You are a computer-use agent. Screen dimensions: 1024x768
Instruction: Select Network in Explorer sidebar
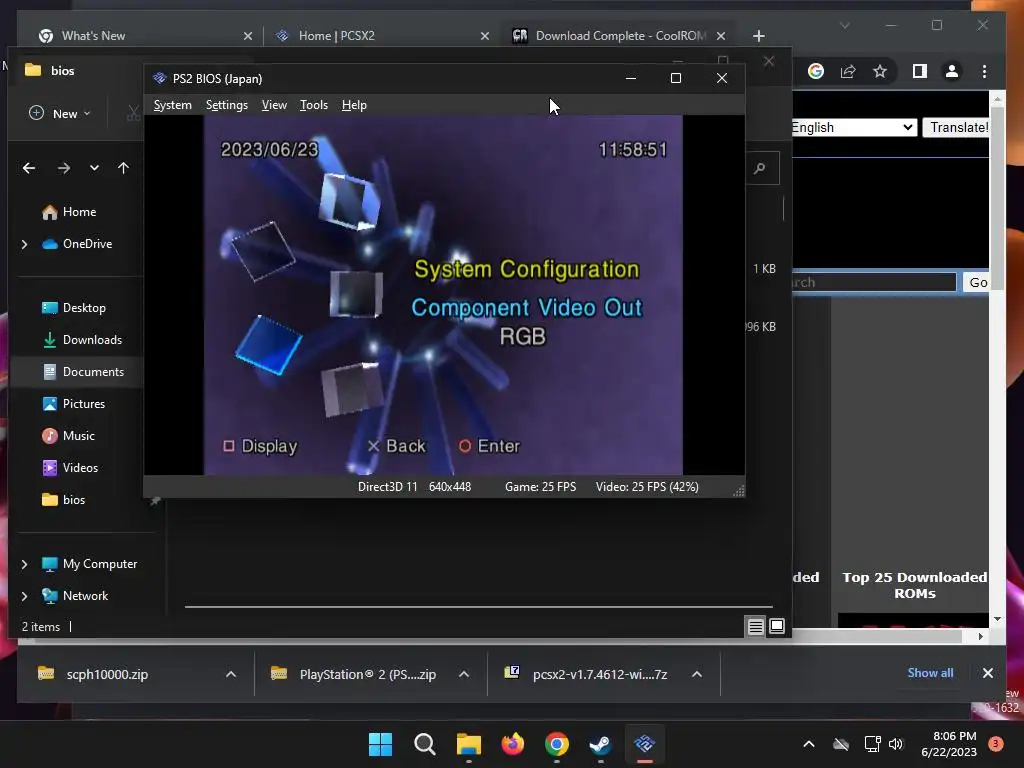85,596
